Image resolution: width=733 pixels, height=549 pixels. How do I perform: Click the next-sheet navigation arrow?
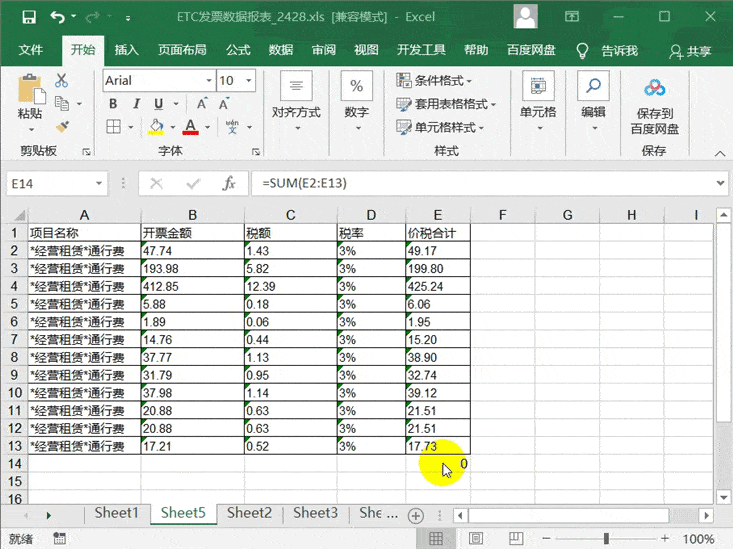48,515
